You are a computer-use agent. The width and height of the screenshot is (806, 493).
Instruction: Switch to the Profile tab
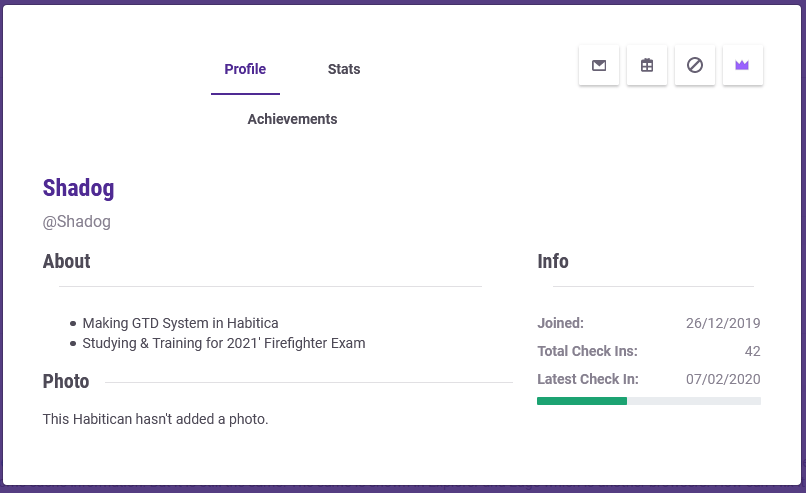[245, 69]
